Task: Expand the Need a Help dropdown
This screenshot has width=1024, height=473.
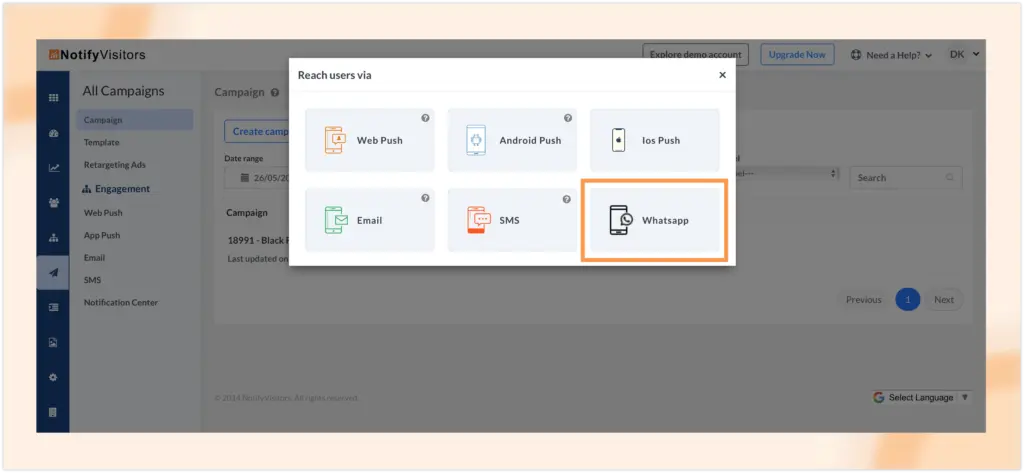Action: 891,55
